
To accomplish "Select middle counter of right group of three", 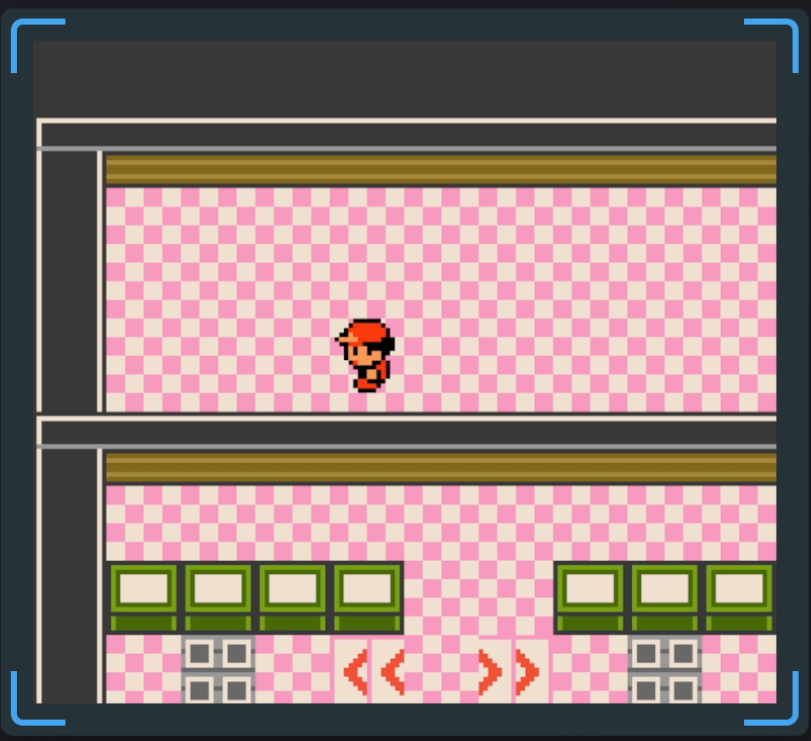I will (x=665, y=597).
